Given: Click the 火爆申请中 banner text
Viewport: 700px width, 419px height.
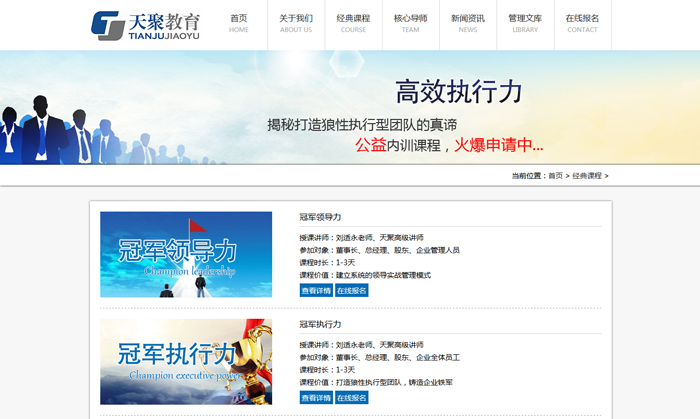Looking at the screenshot, I should point(498,145).
